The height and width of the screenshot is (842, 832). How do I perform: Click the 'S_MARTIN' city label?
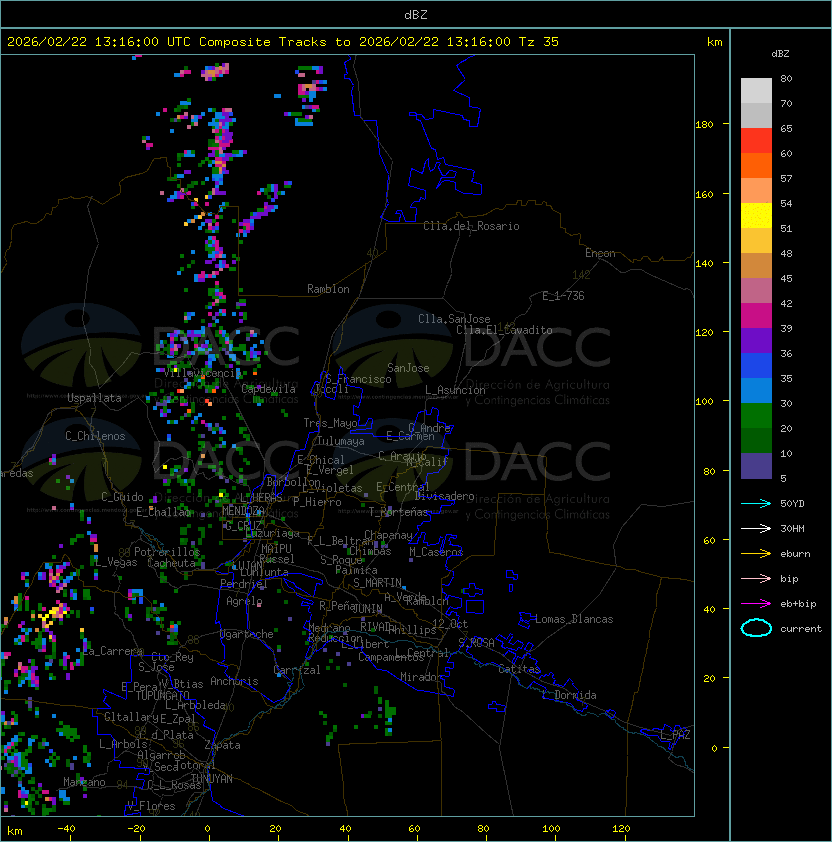(x=378, y=583)
